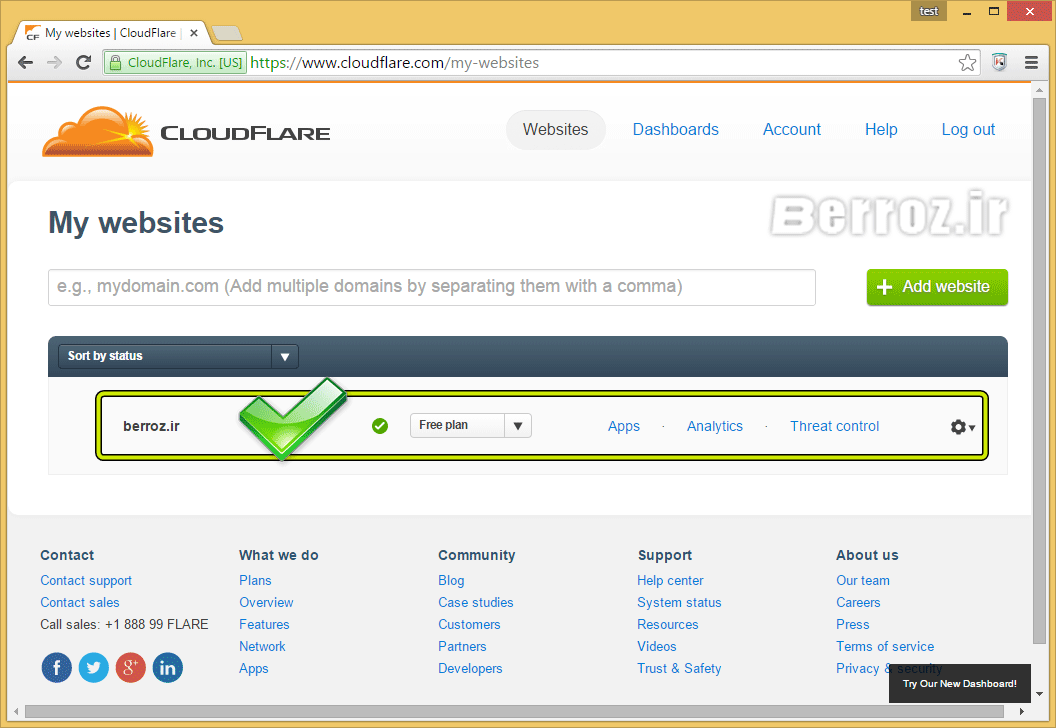Open the Account navigation item
The width and height of the screenshot is (1056, 728).
coord(792,130)
